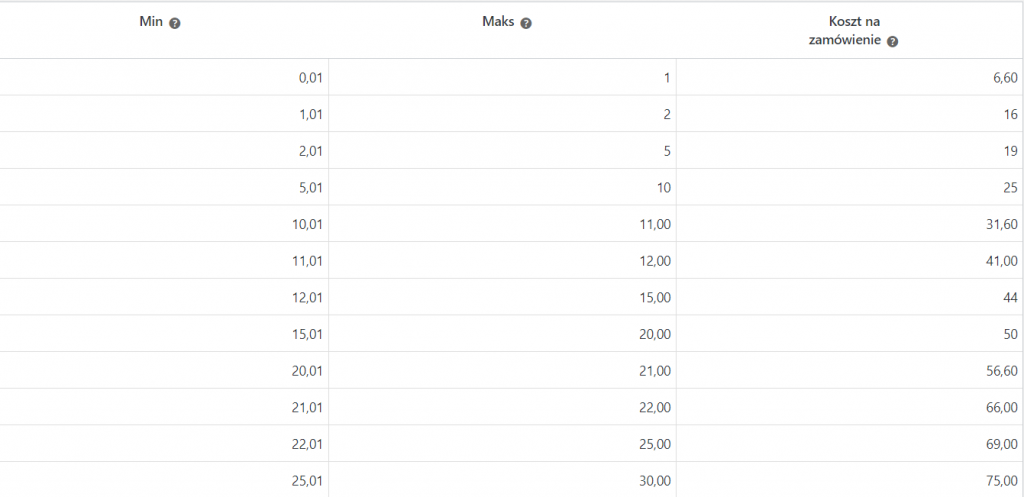Open the Koszt na zamówienie help icon

coord(893,41)
